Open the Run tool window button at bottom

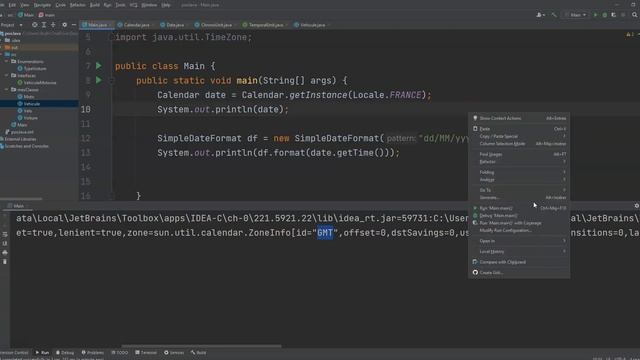[42, 353]
